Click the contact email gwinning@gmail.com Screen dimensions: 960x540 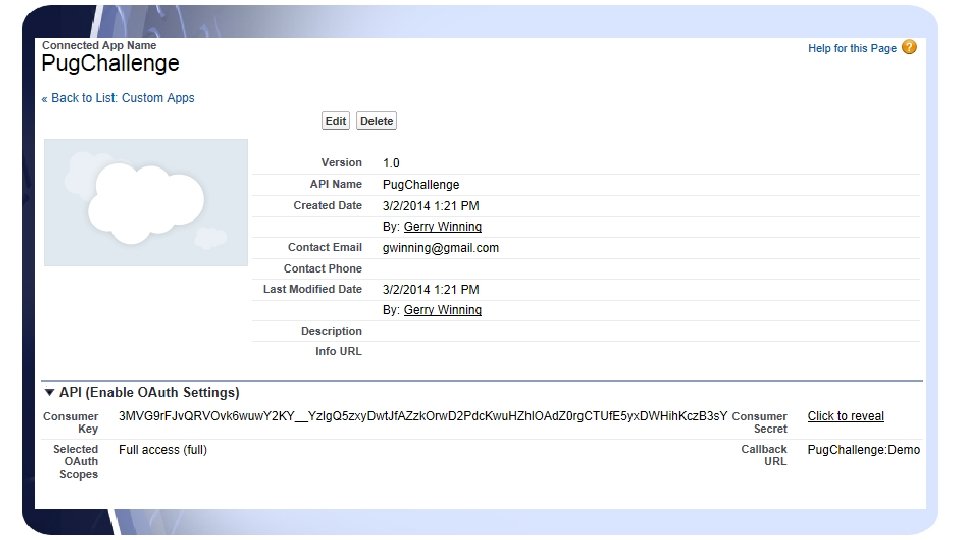pyautogui.click(x=441, y=248)
